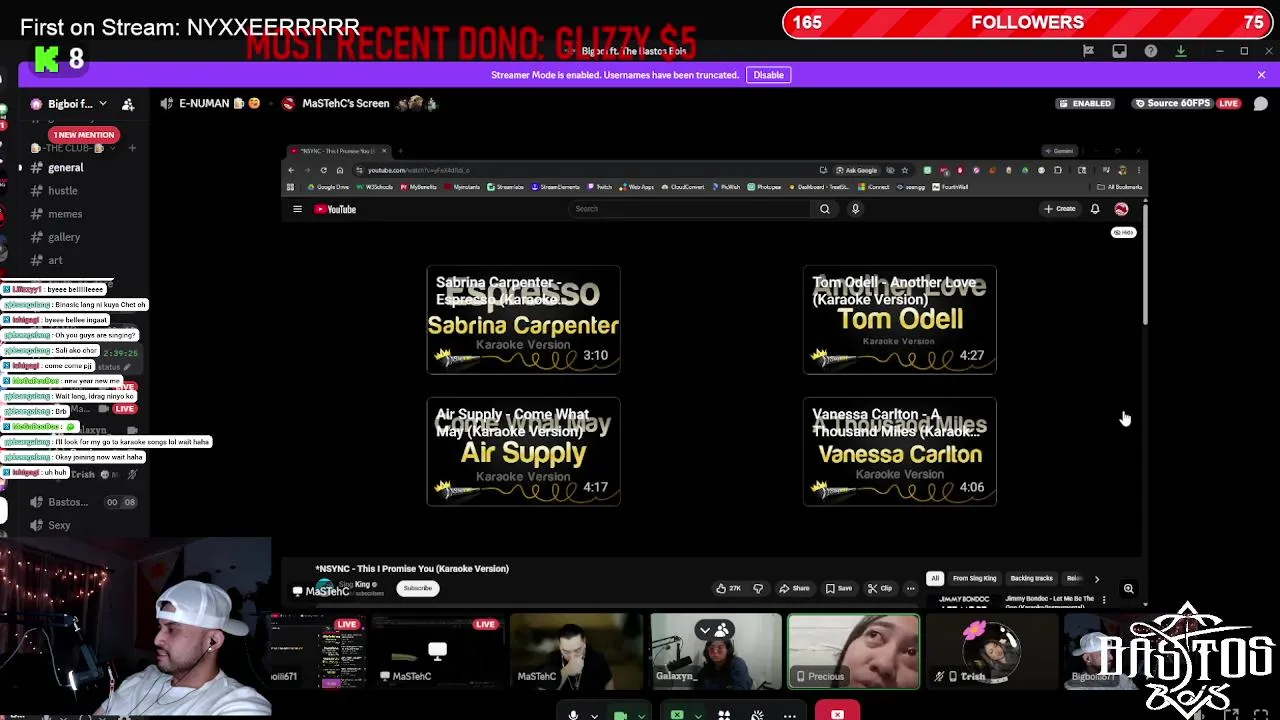The width and height of the screenshot is (1280, 720).
Task: Save the video to a playlist
Action: coord(838,588)
